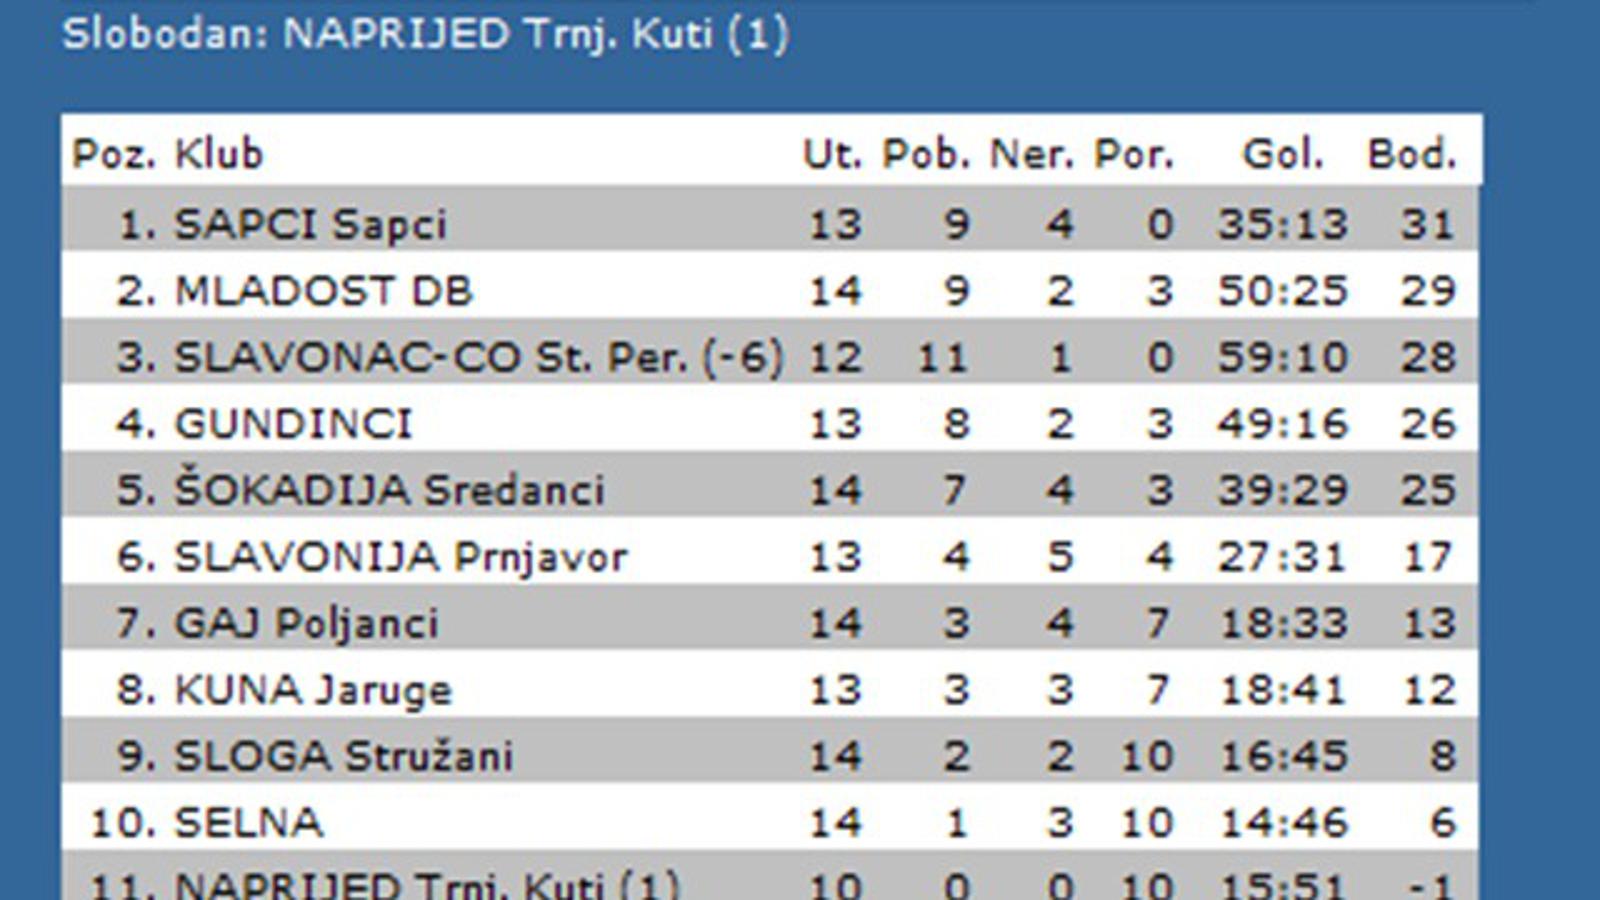Click SLAVONAC-CO St. Per. (-6) entry
Viewport: 1600px width, 900px height.
pos(478,357)
